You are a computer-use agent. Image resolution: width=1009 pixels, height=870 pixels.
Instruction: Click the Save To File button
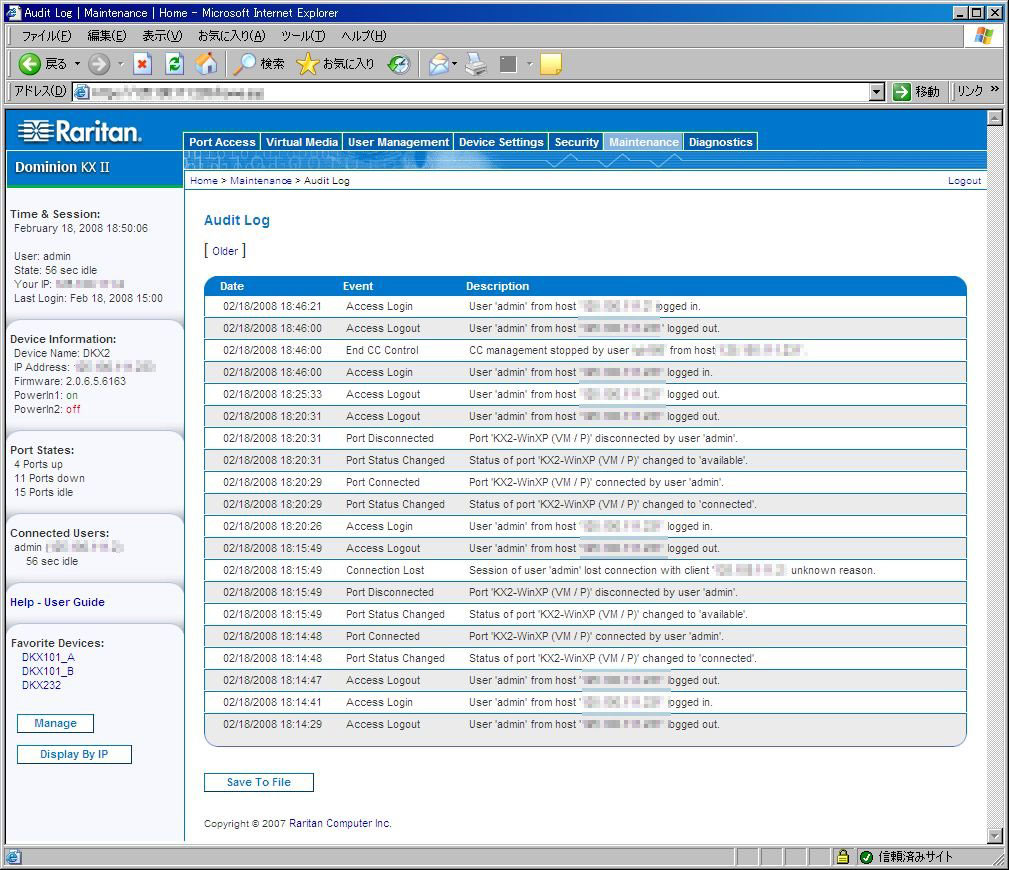tap(259, 782)
